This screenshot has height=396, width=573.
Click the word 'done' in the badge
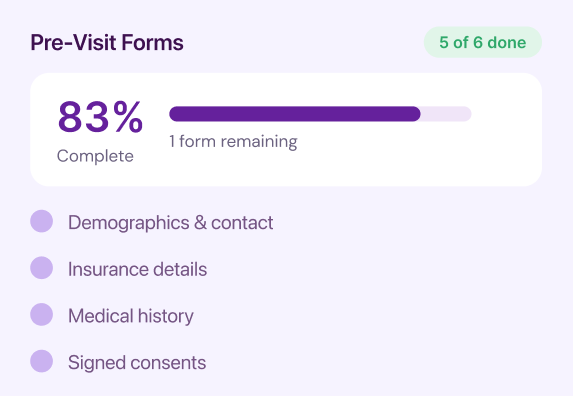[x=507, y=42]
